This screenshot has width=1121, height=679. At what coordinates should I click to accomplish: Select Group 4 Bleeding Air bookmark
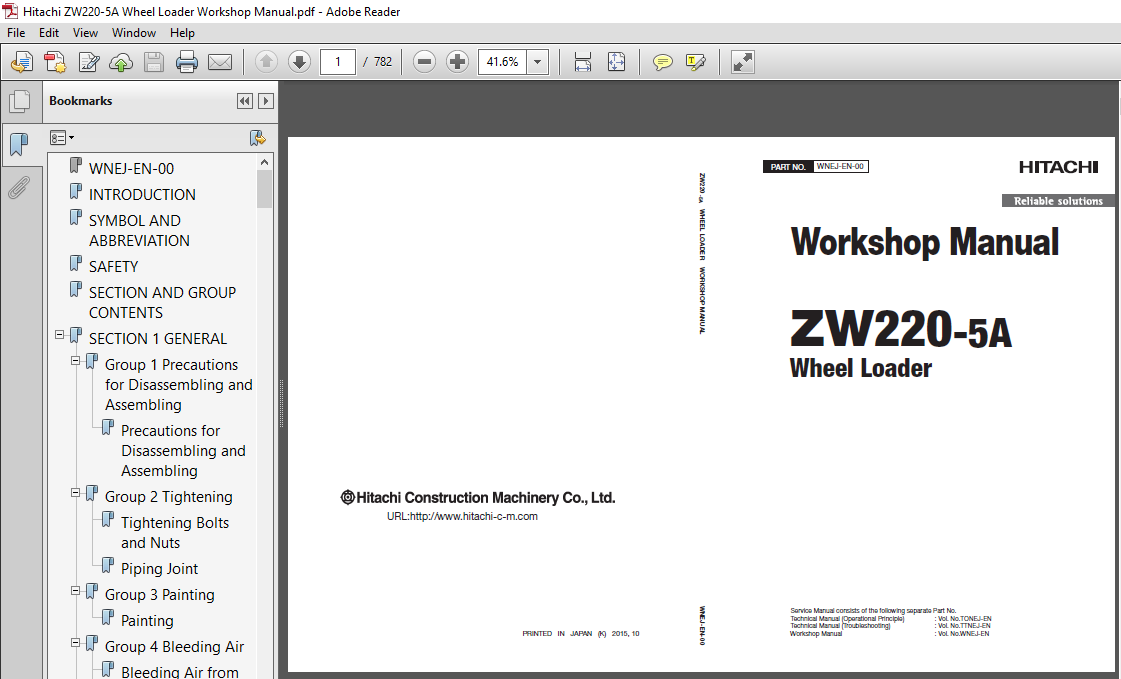click(174, 647)
